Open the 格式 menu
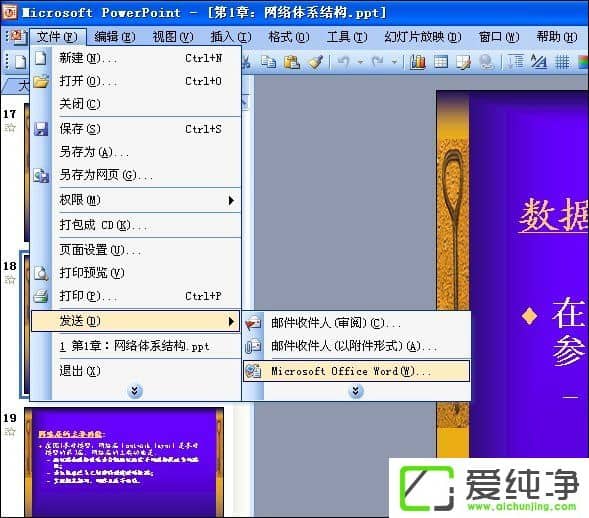This screenshot has height=518, width=589. coord(288,37)
